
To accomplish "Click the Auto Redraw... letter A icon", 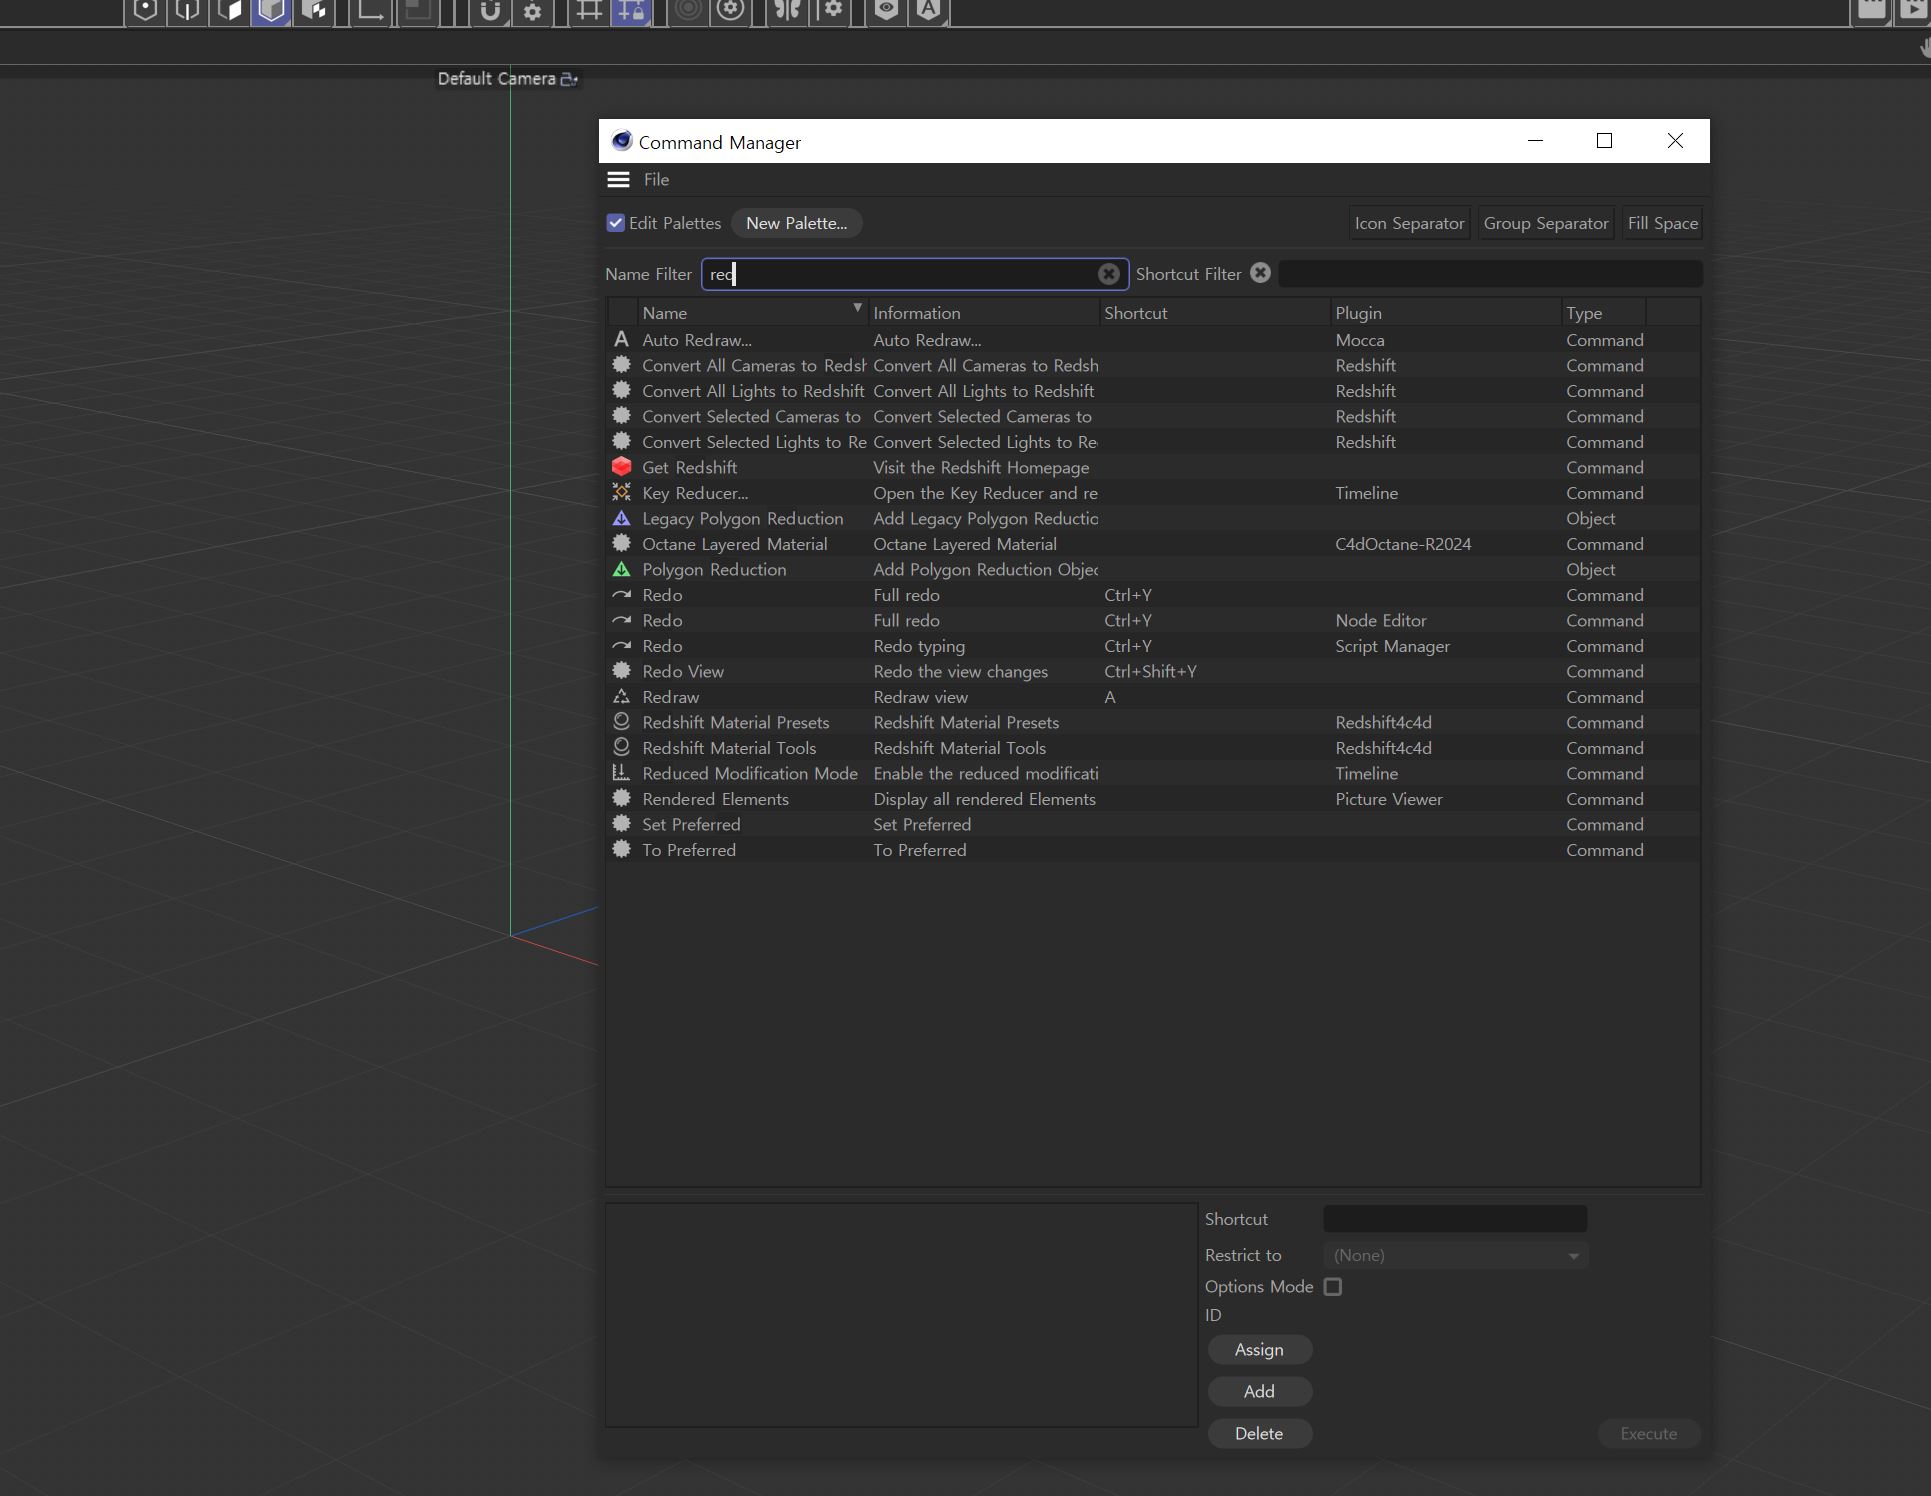I will point(621,340).
